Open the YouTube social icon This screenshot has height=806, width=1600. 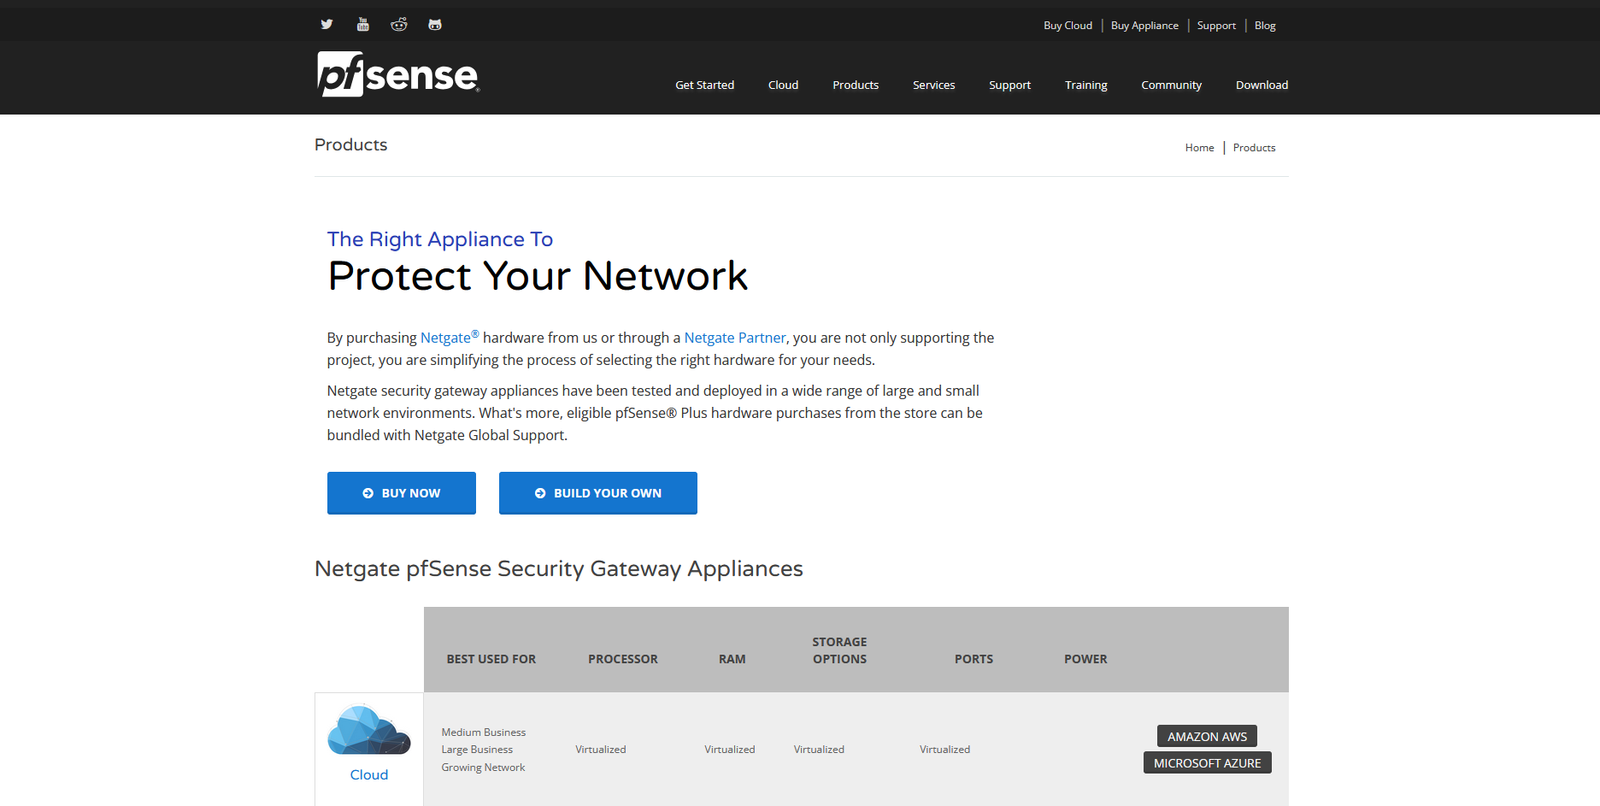pyautogui.click(x=363, y=24)
